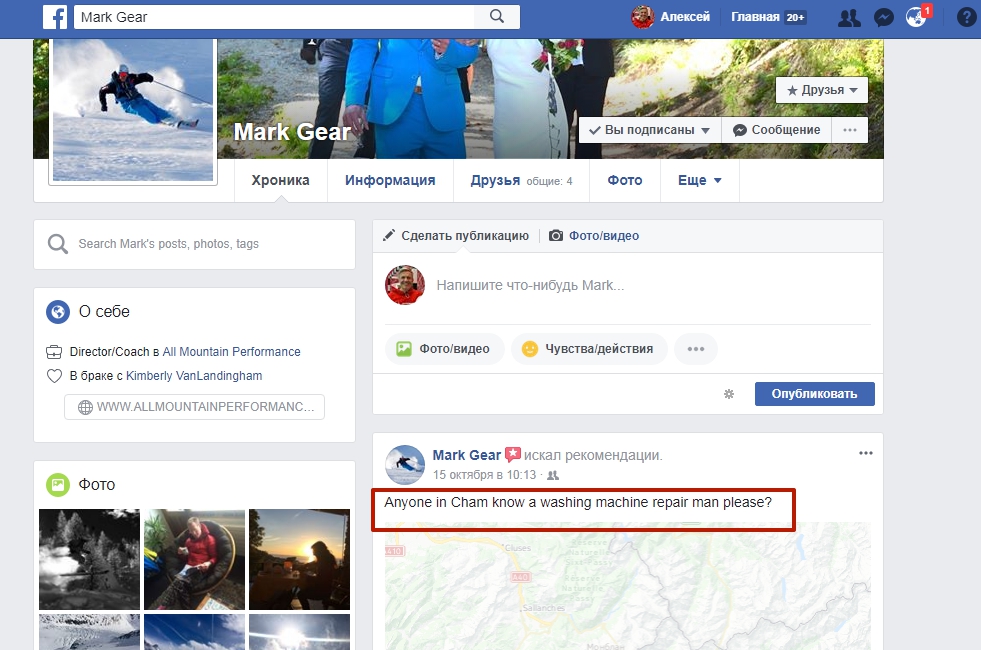Open the All Mountain Performance link
Image resolution: width=981 pixels, height=650 pixels.
231,352
